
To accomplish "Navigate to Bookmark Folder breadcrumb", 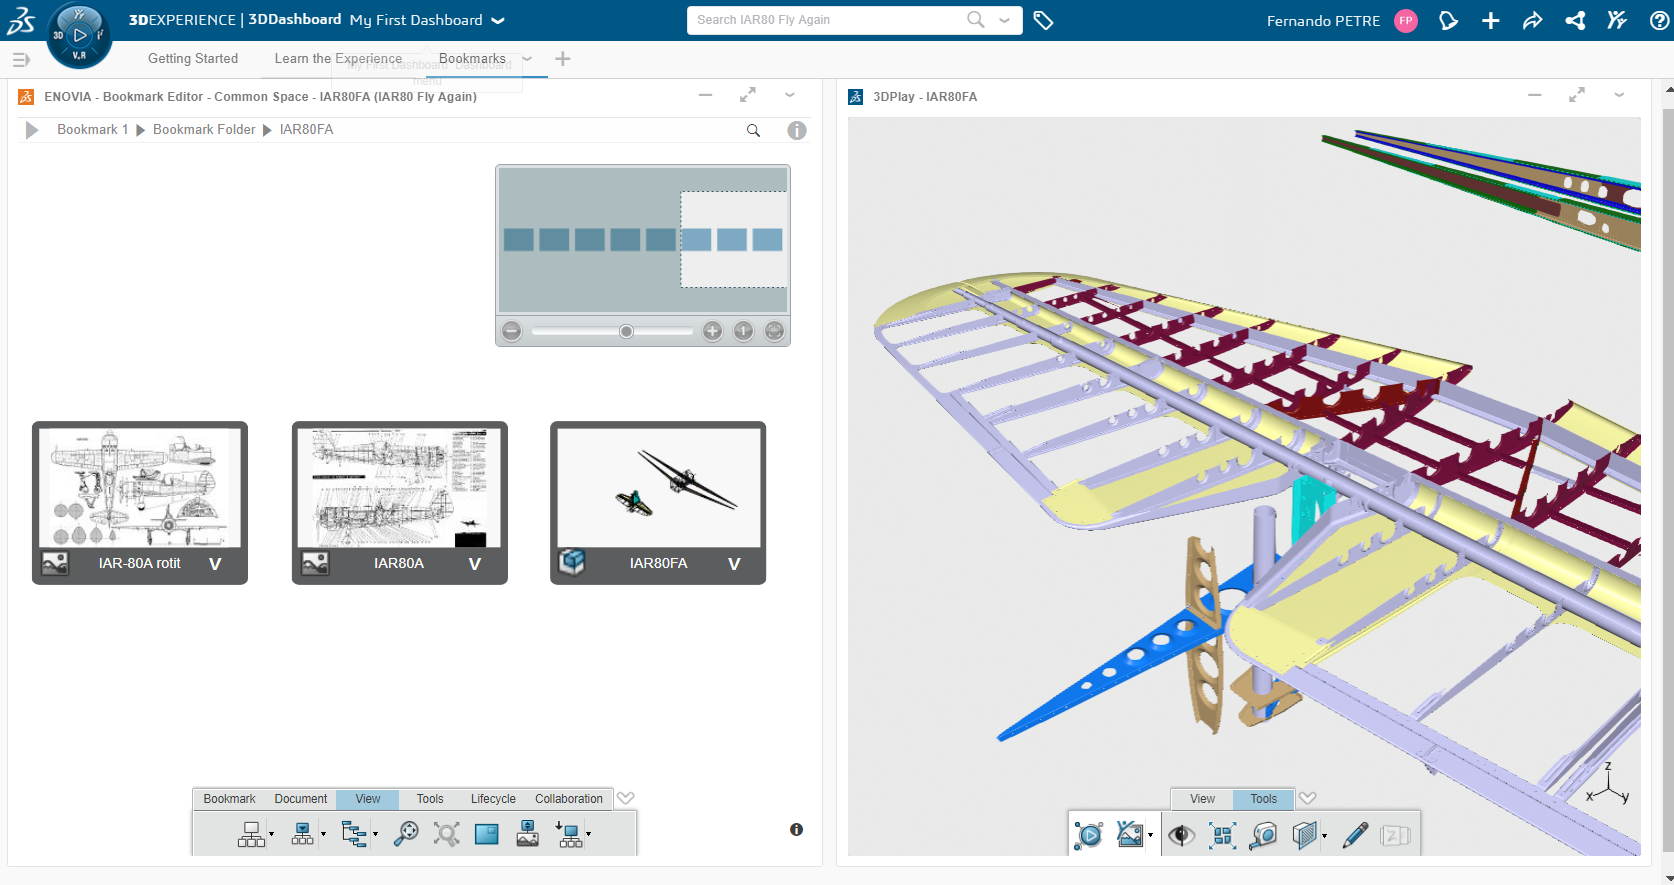I will [204, 130].
